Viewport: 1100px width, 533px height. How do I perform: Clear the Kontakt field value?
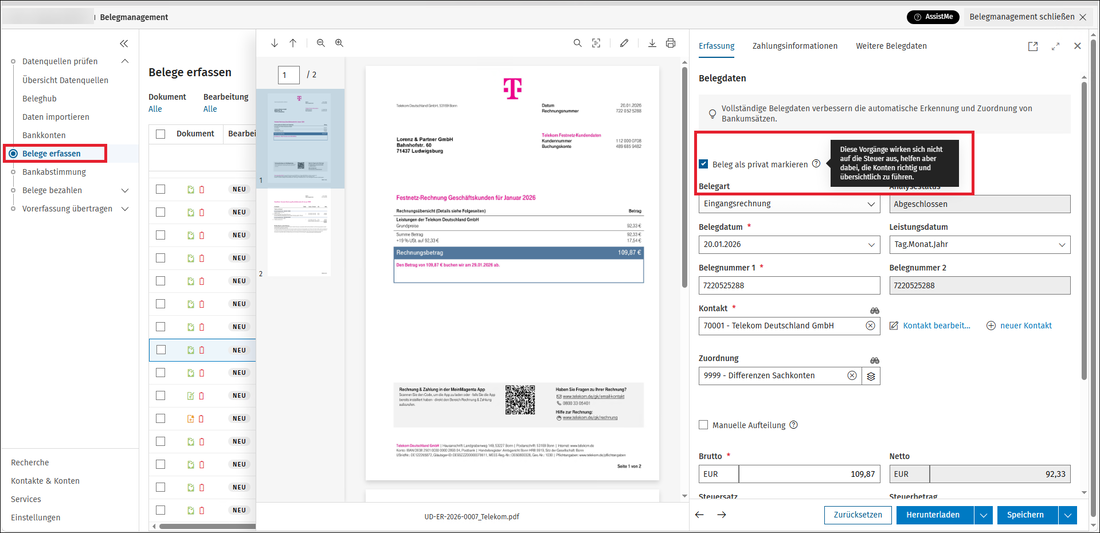pyautogui.click(x=870, y=325)
